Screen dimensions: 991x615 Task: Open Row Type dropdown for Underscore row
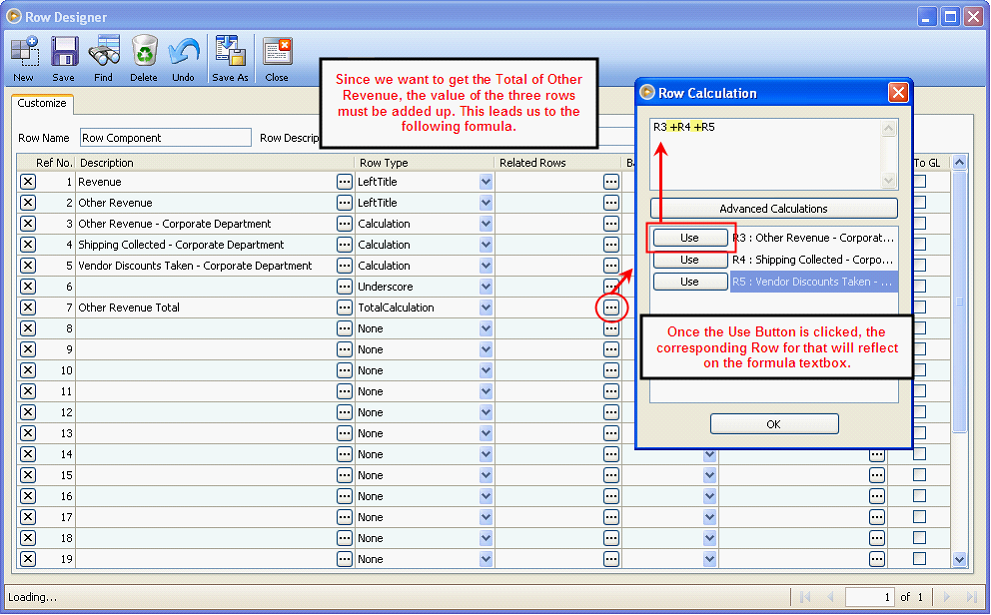[x=486, y=286]
